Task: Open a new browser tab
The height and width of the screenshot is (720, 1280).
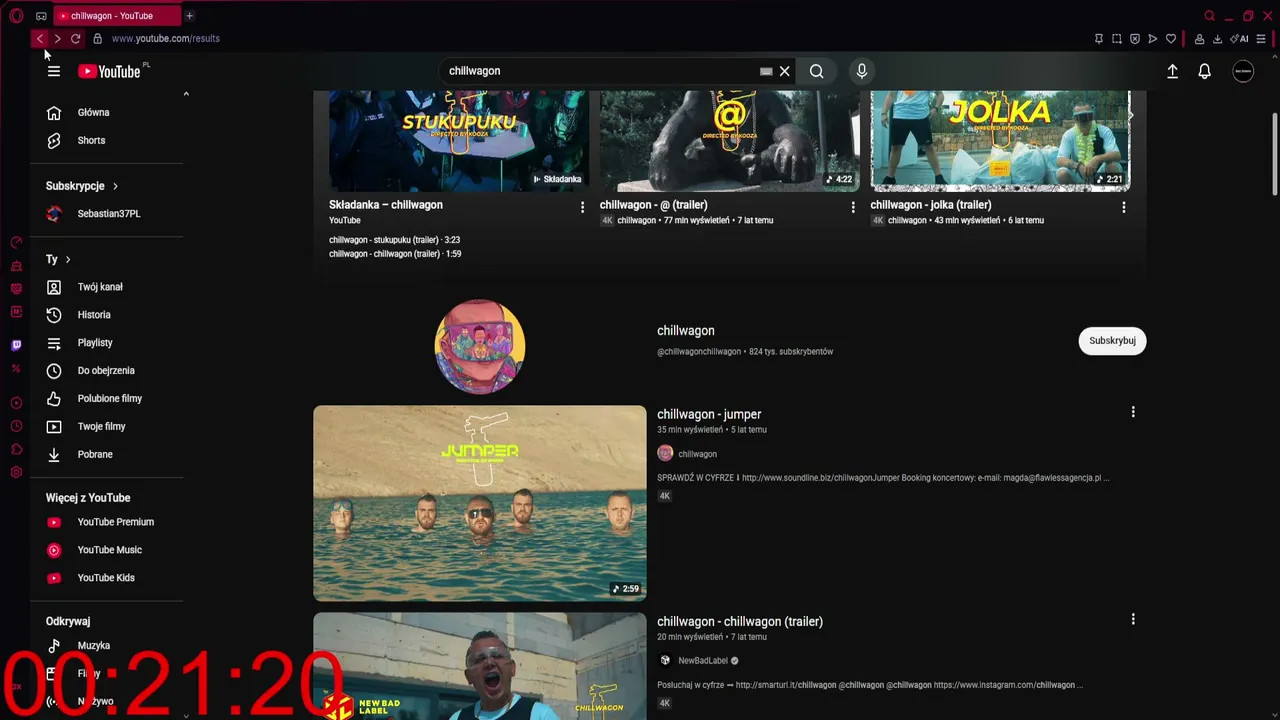Action: [x=189, y=16]
